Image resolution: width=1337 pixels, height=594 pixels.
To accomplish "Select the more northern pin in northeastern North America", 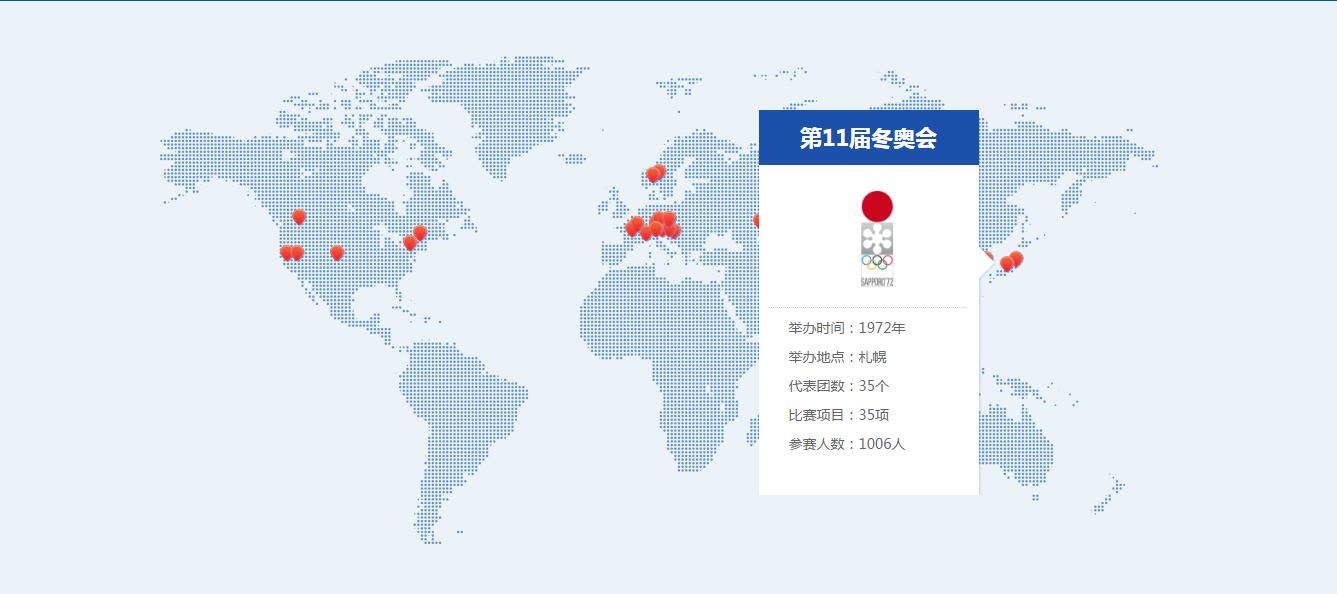I will pos(420,233).
